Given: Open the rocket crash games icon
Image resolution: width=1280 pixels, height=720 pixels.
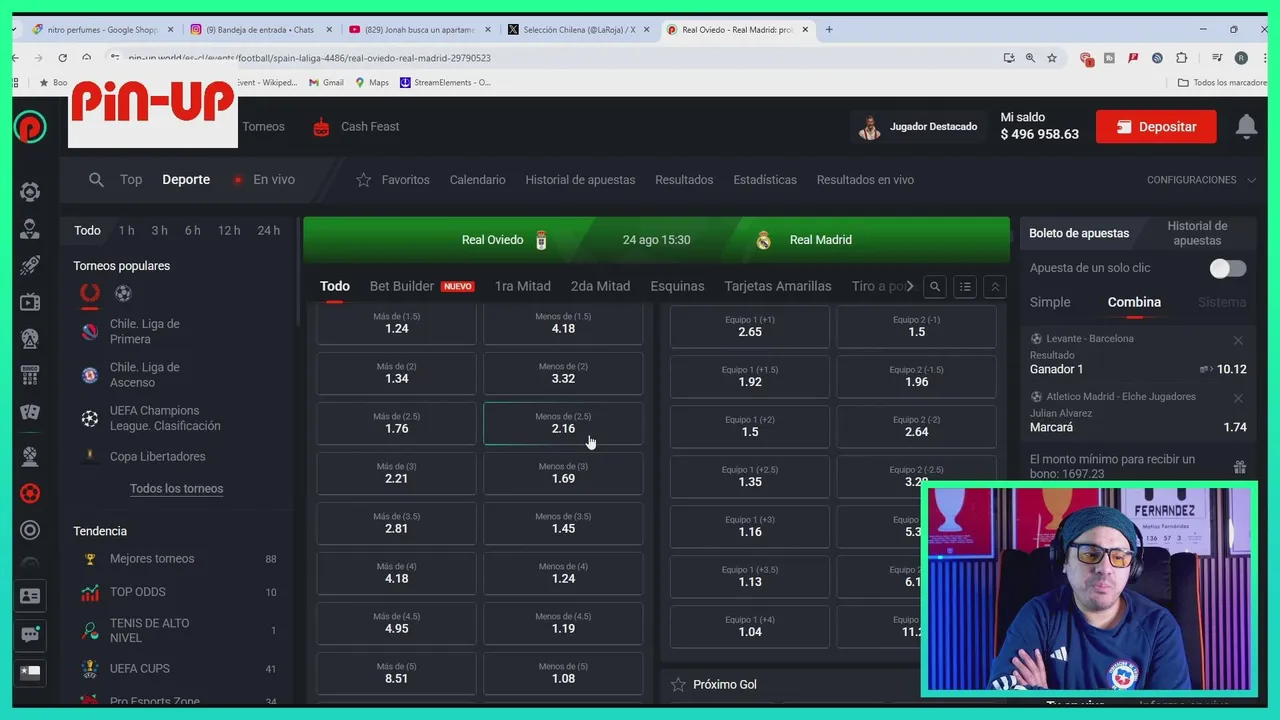Looking at the screenshot, I should (30, 265).
